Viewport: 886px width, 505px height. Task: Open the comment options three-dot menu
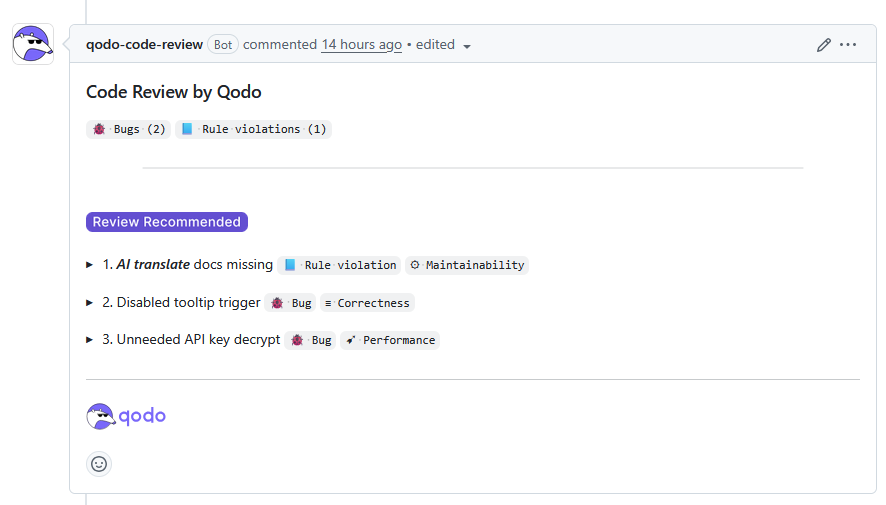click(x=848, y=45)
